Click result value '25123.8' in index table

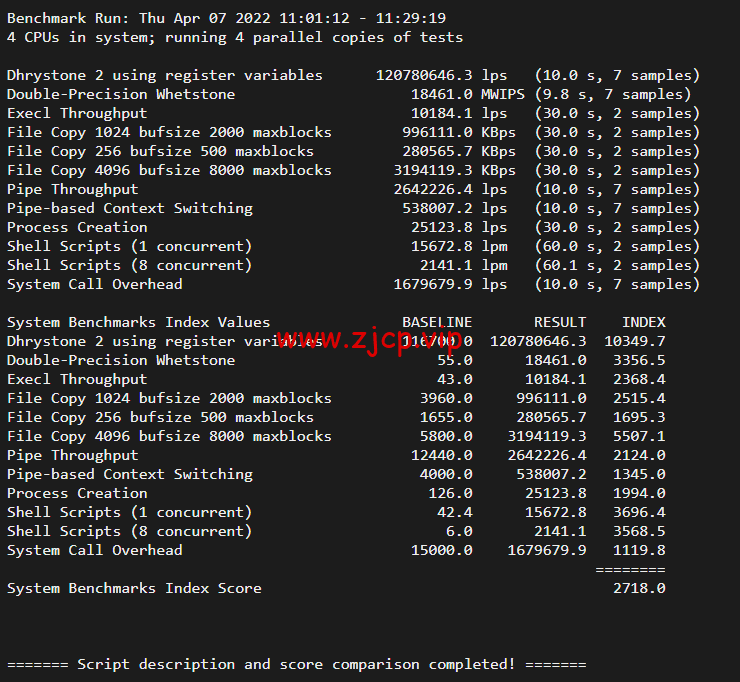coord(555,494)
